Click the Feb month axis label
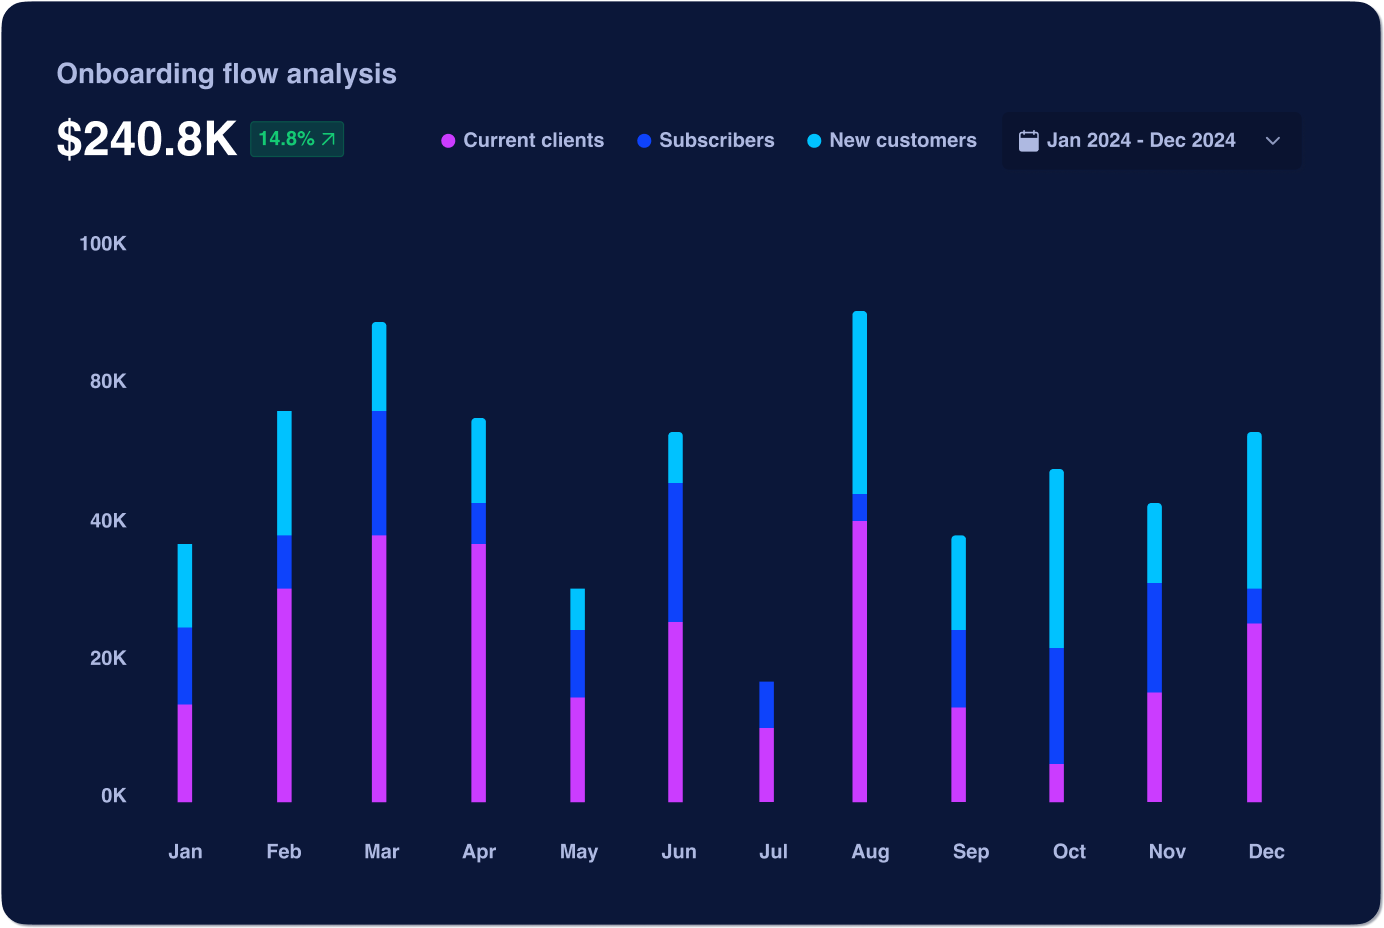Image resolution: width=1384 pixels, height=928 pixels. 284,851
